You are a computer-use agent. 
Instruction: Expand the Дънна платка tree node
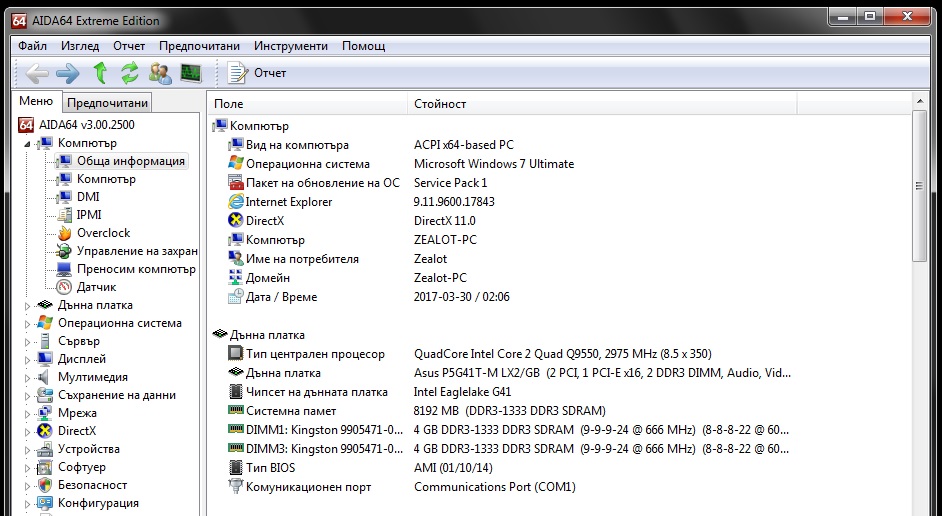click(27, 306)
